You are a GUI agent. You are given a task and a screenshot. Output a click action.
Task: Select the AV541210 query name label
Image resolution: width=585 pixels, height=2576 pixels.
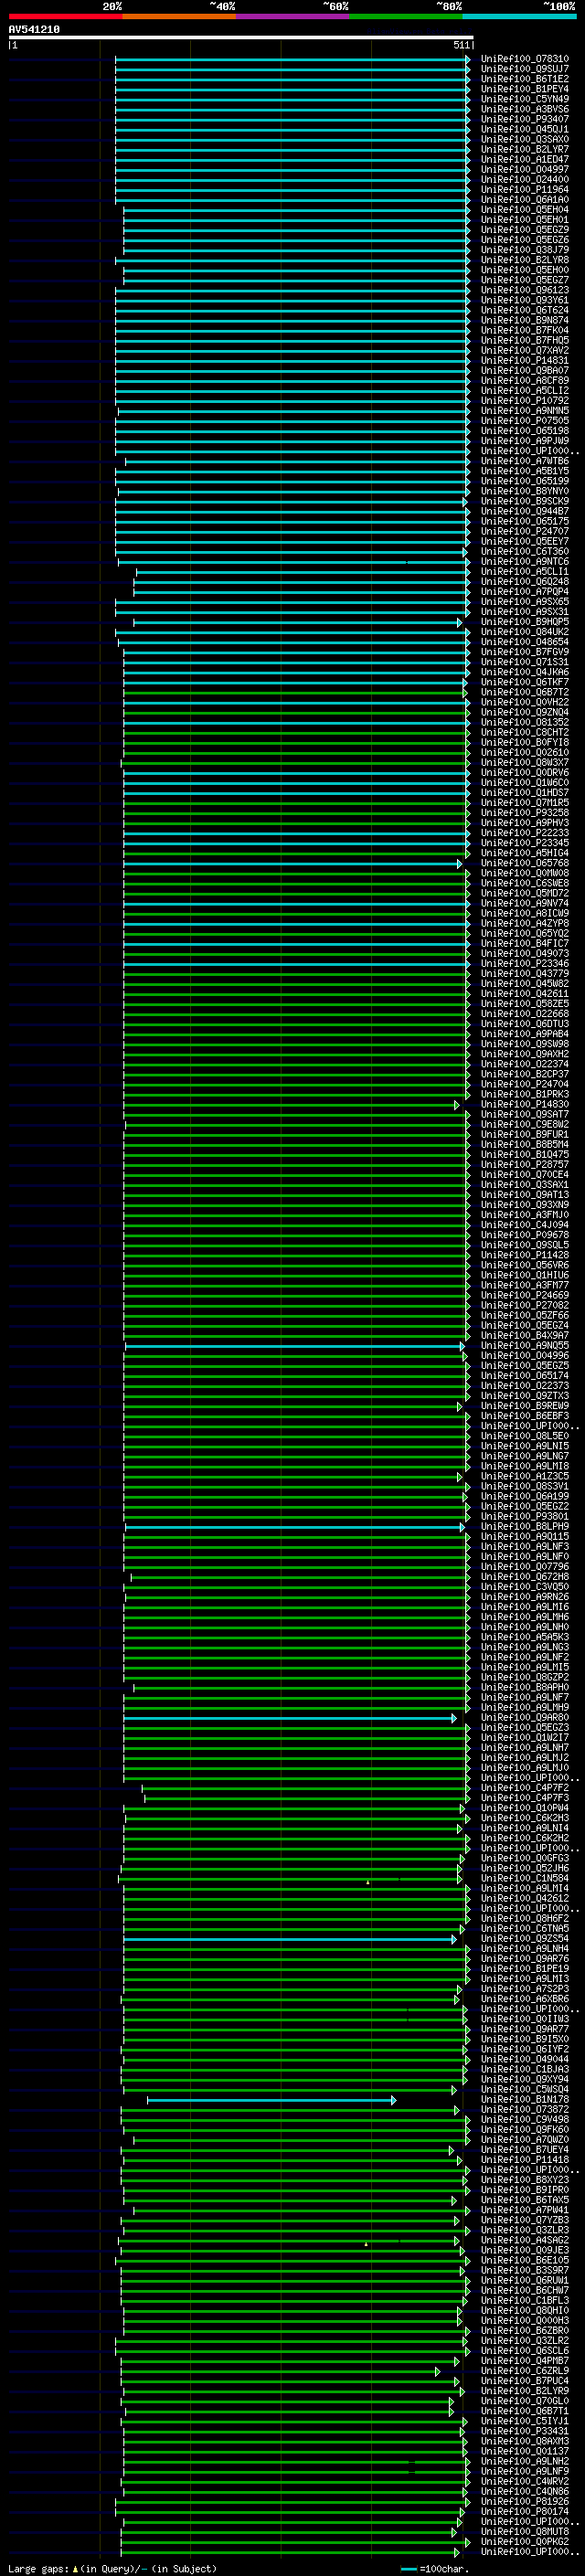34,30
